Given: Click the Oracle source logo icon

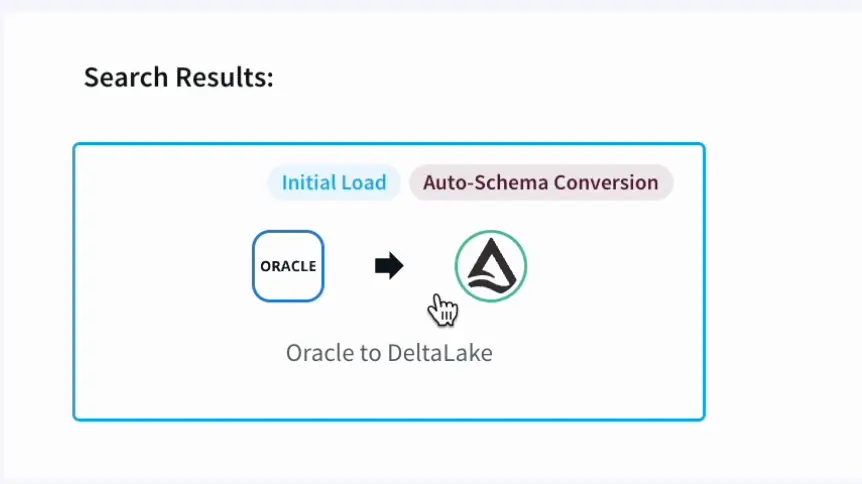Looking at the screenshot, I should coord(288,266).
